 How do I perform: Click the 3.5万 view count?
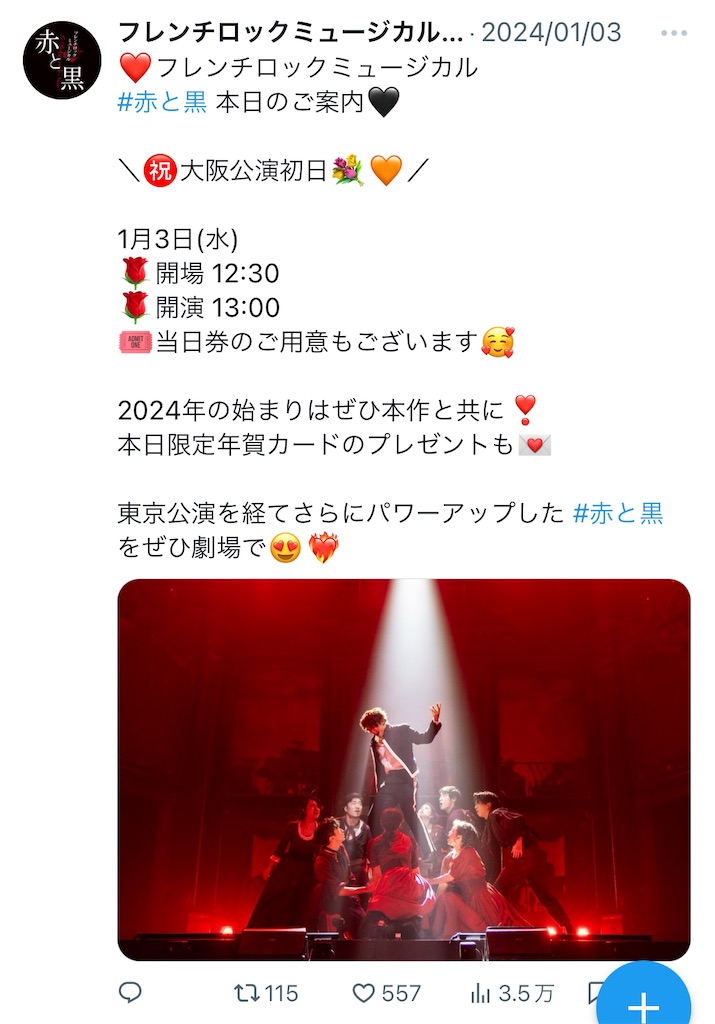point(526,993)
